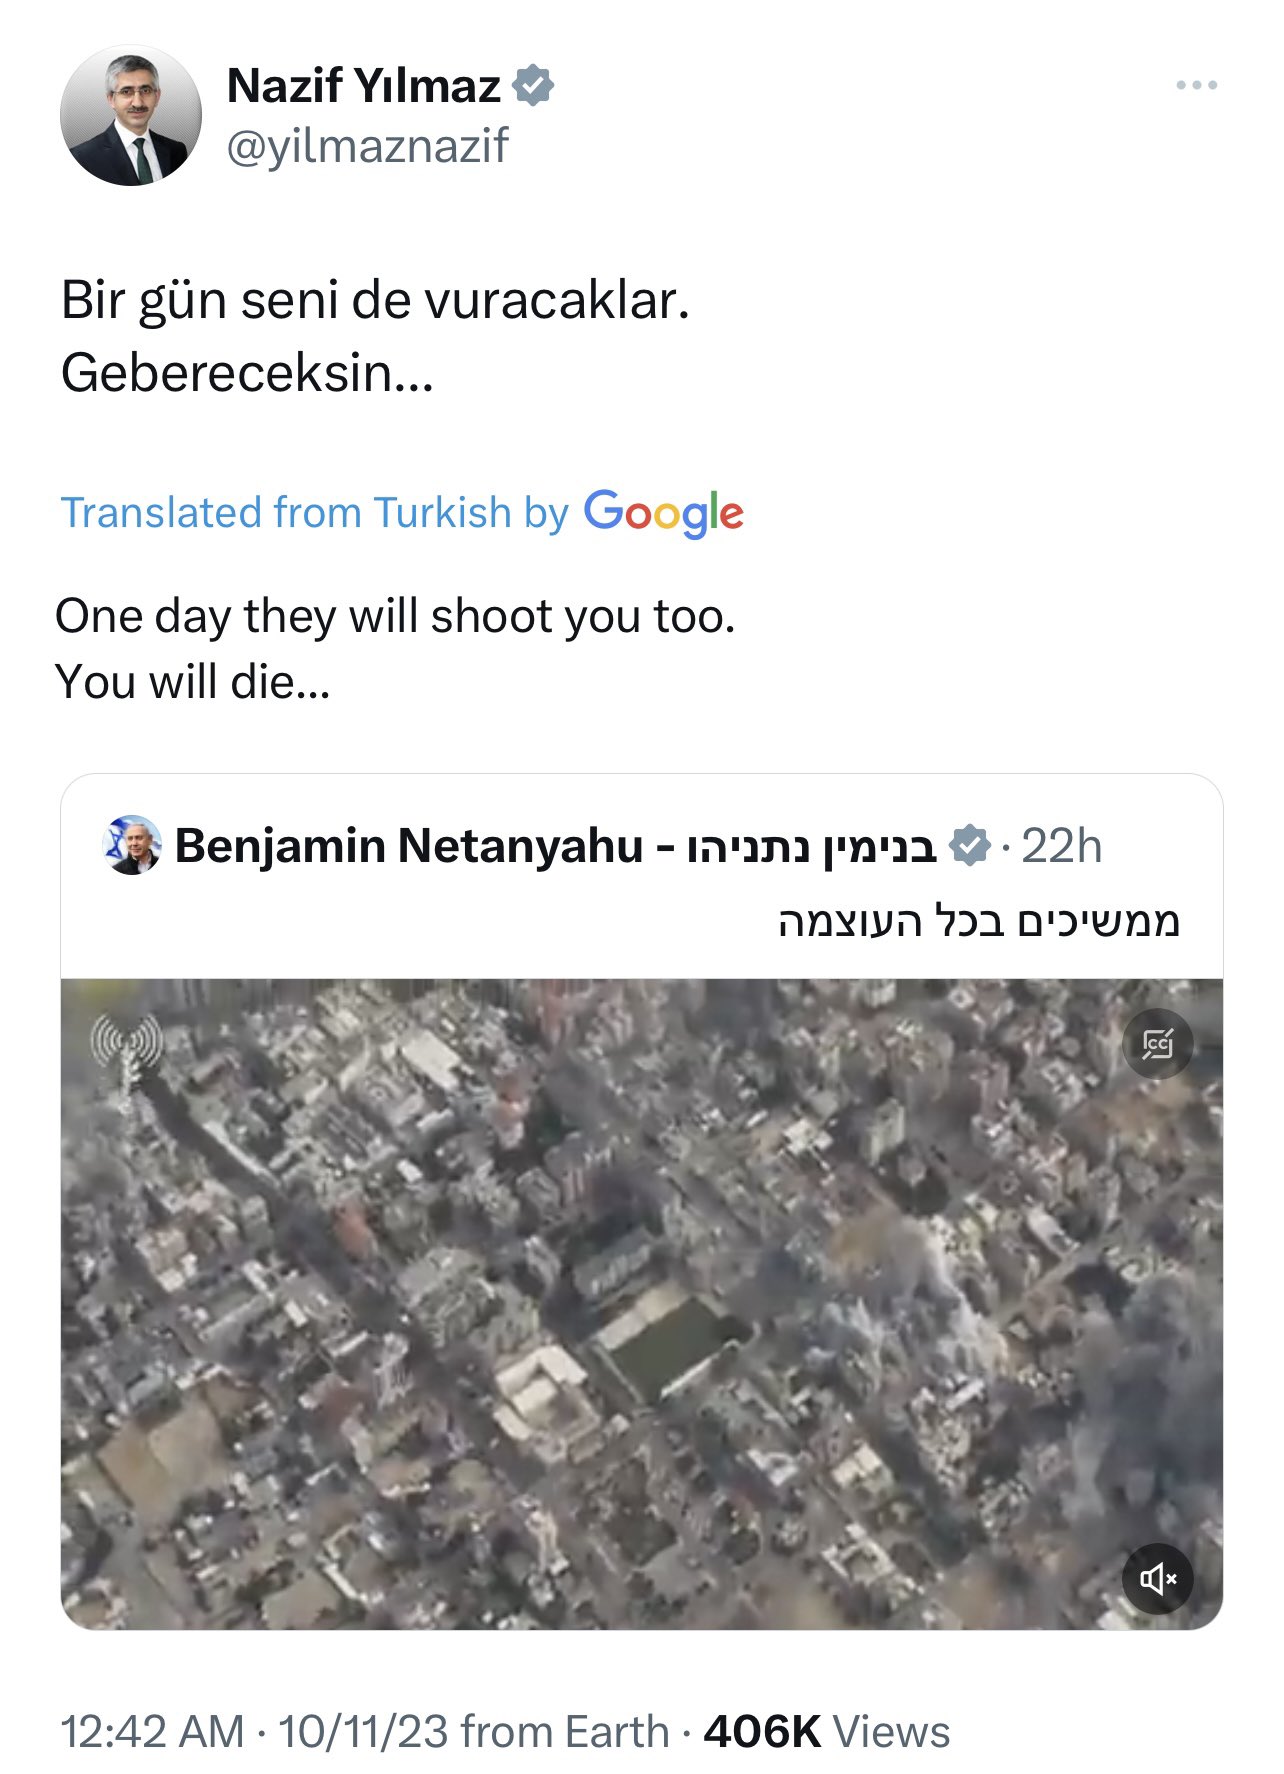Unmute the video using speaker icon
Viewport: 1284px width, 1774px height.
pyautogui.click(x=1157, y=1578)
